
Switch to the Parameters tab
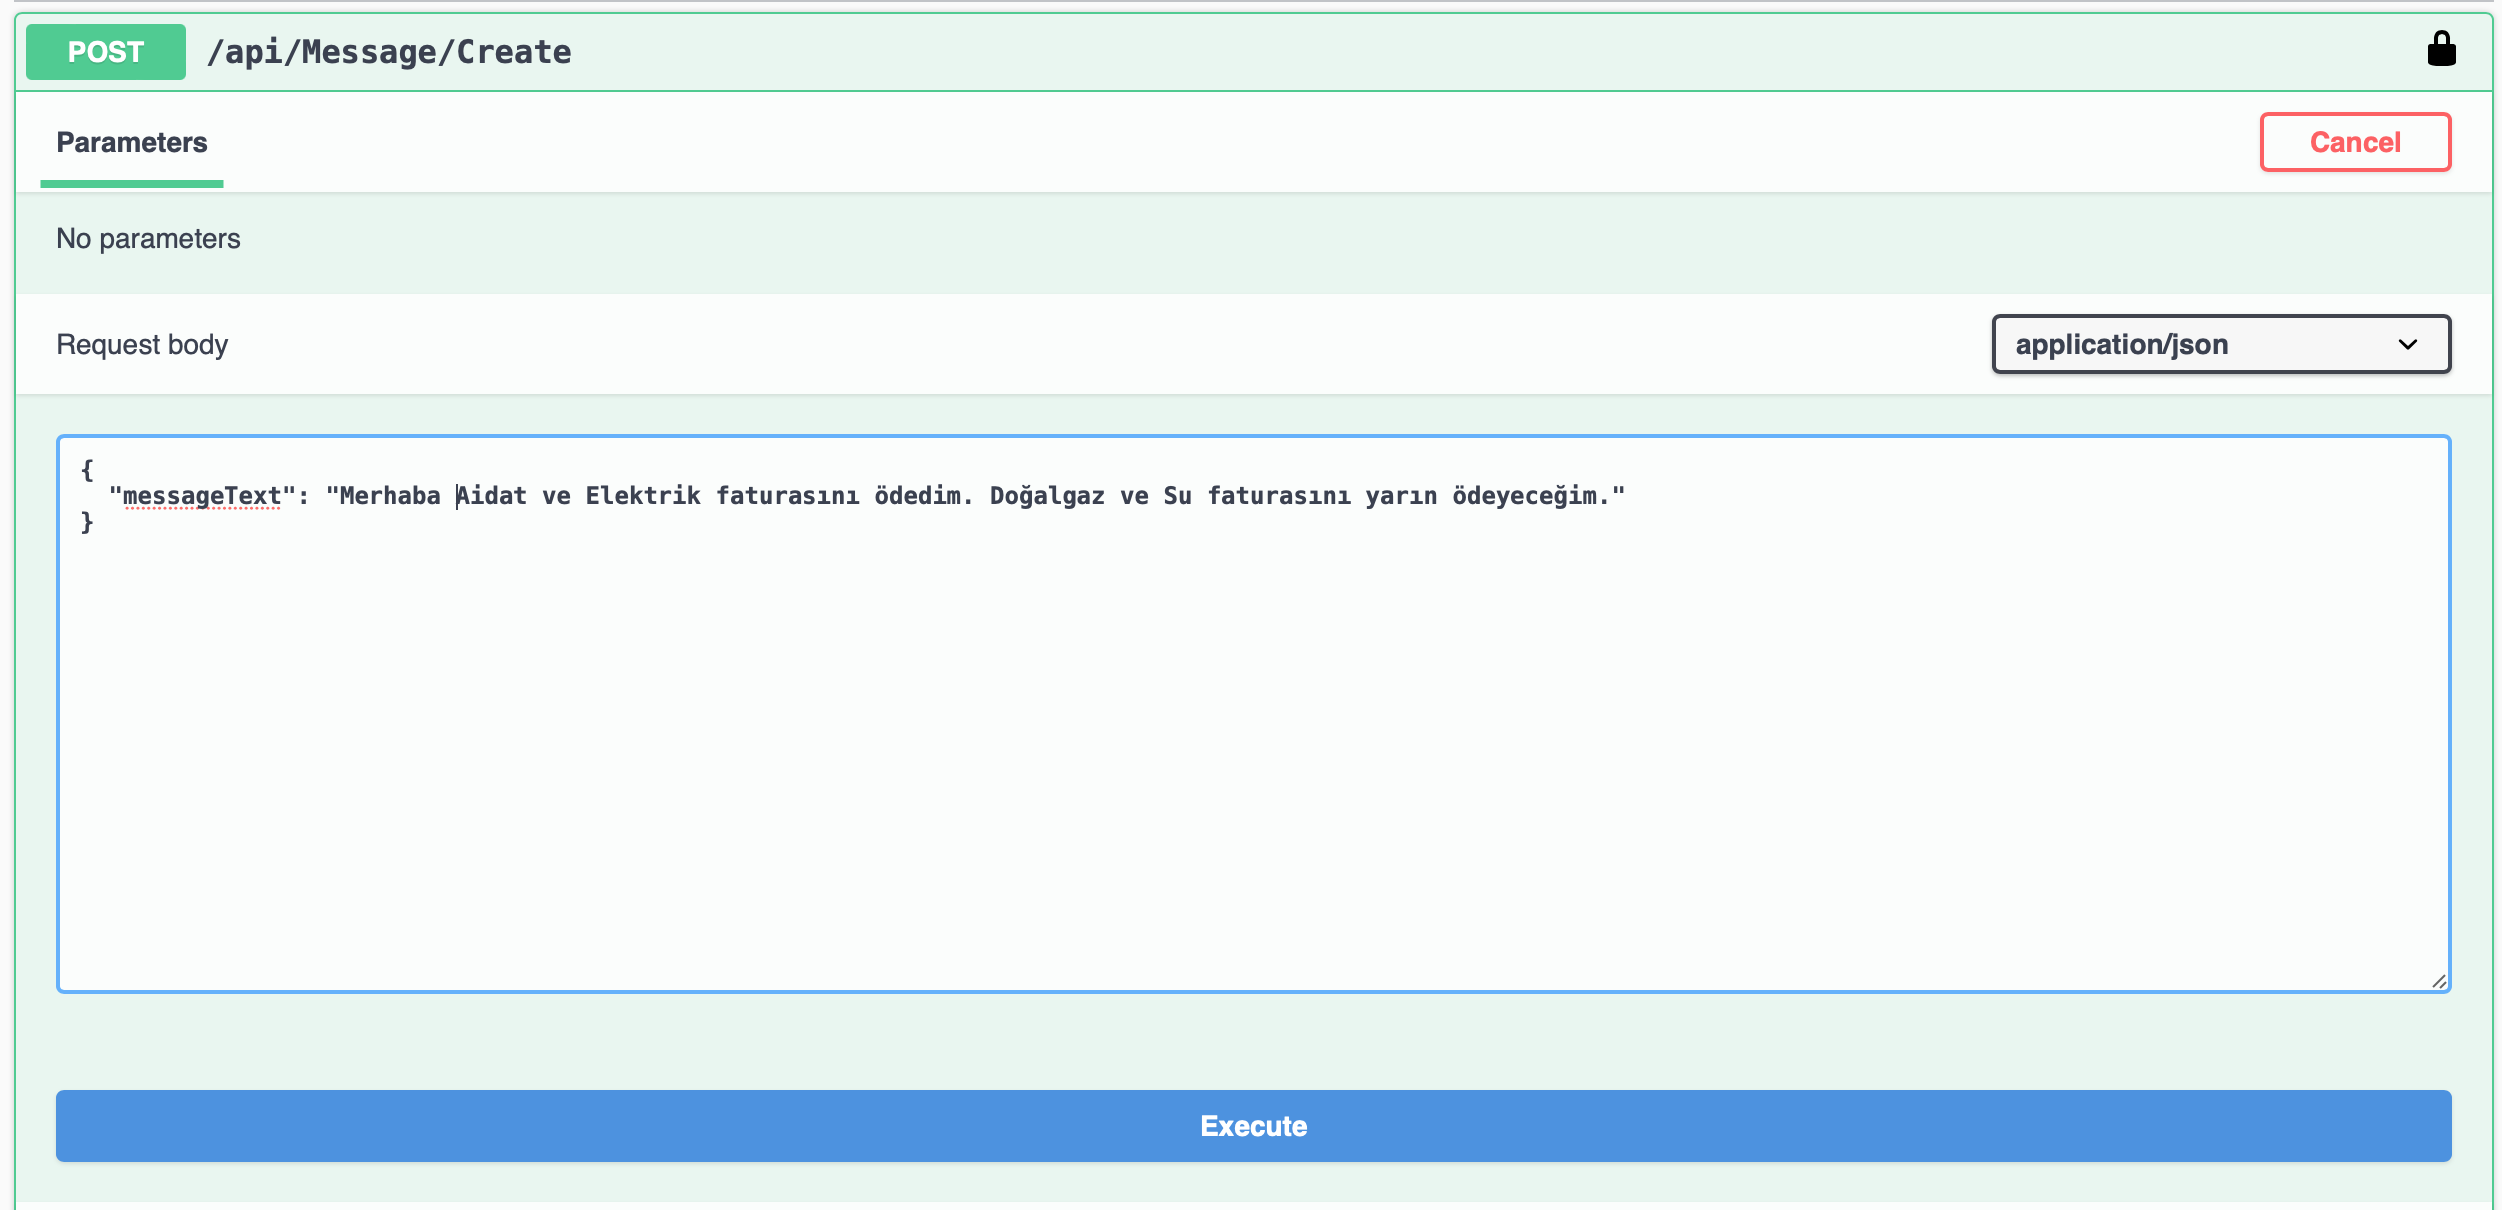coord(131,142)
